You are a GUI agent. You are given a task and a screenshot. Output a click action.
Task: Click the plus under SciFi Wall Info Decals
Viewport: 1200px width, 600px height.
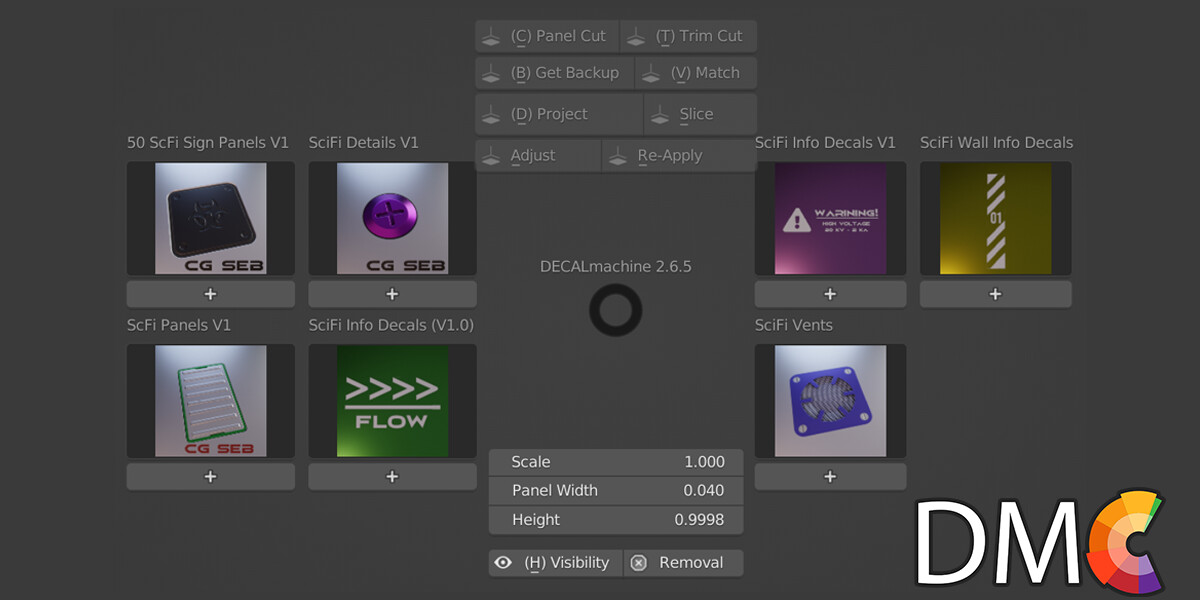click(994, 293)
